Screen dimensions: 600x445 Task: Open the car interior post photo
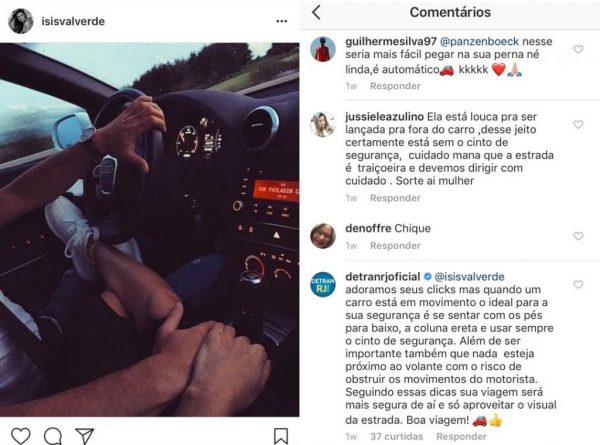point(150,230)
